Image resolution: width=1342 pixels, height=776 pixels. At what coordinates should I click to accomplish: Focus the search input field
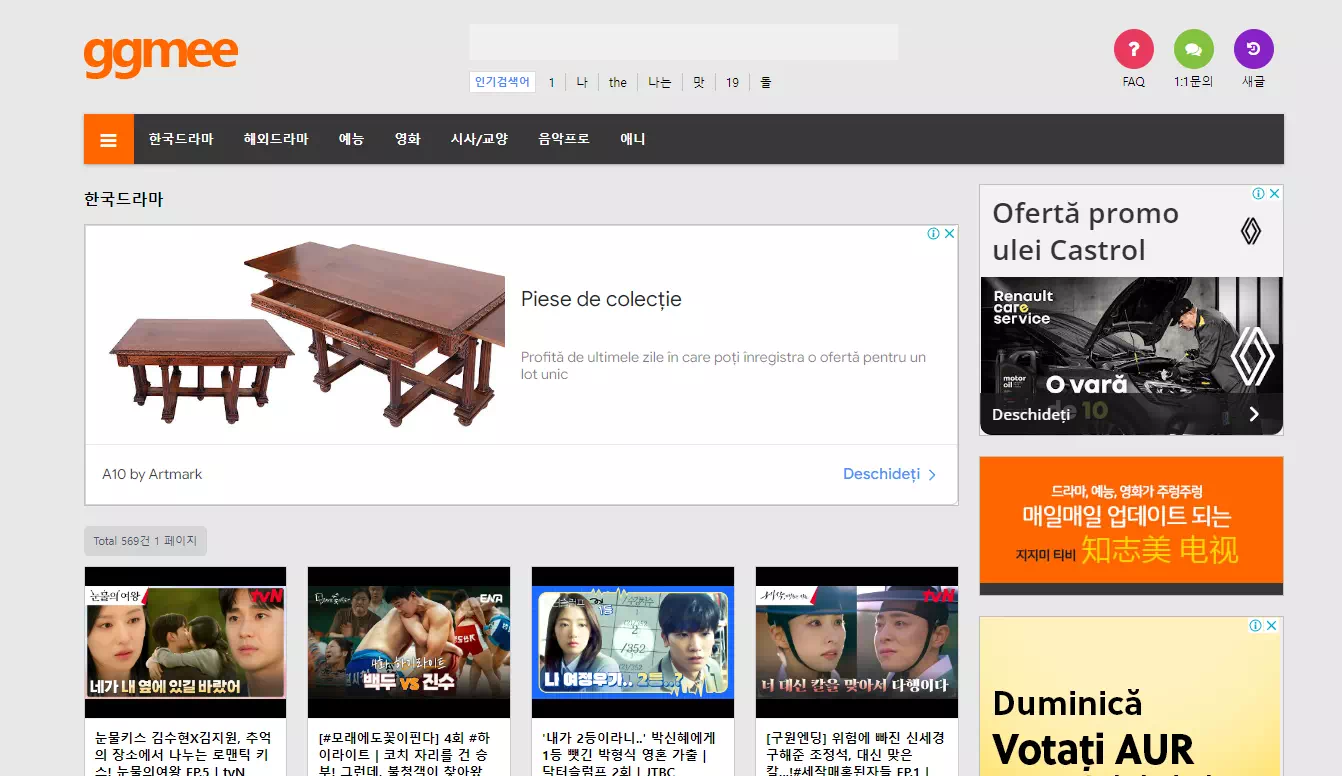coord(684,42)
